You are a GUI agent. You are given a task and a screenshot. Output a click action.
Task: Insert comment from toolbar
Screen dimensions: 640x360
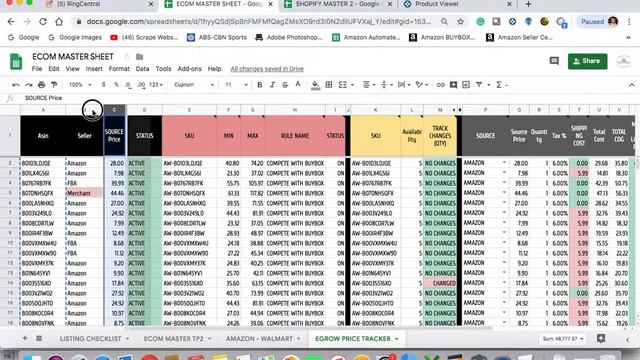coord(453,85)
